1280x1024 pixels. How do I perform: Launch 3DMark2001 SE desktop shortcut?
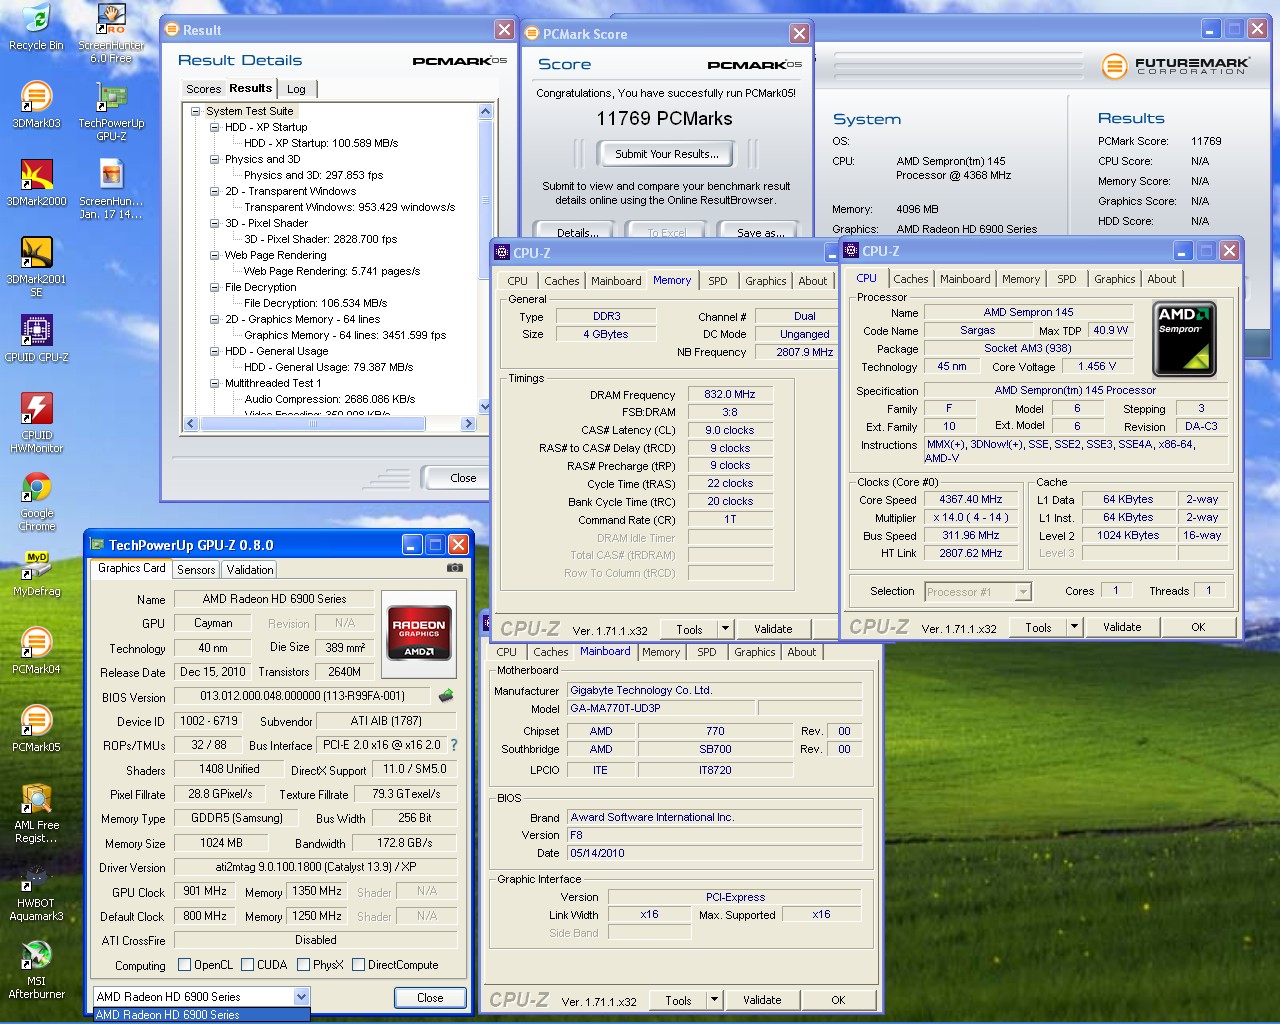[36, 267]
